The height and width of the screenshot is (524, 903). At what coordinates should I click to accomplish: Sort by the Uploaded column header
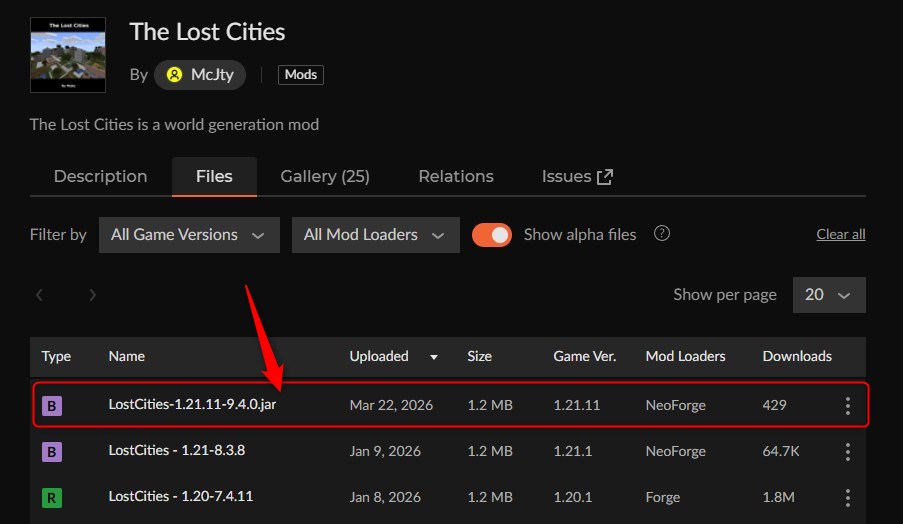(379, 356)
